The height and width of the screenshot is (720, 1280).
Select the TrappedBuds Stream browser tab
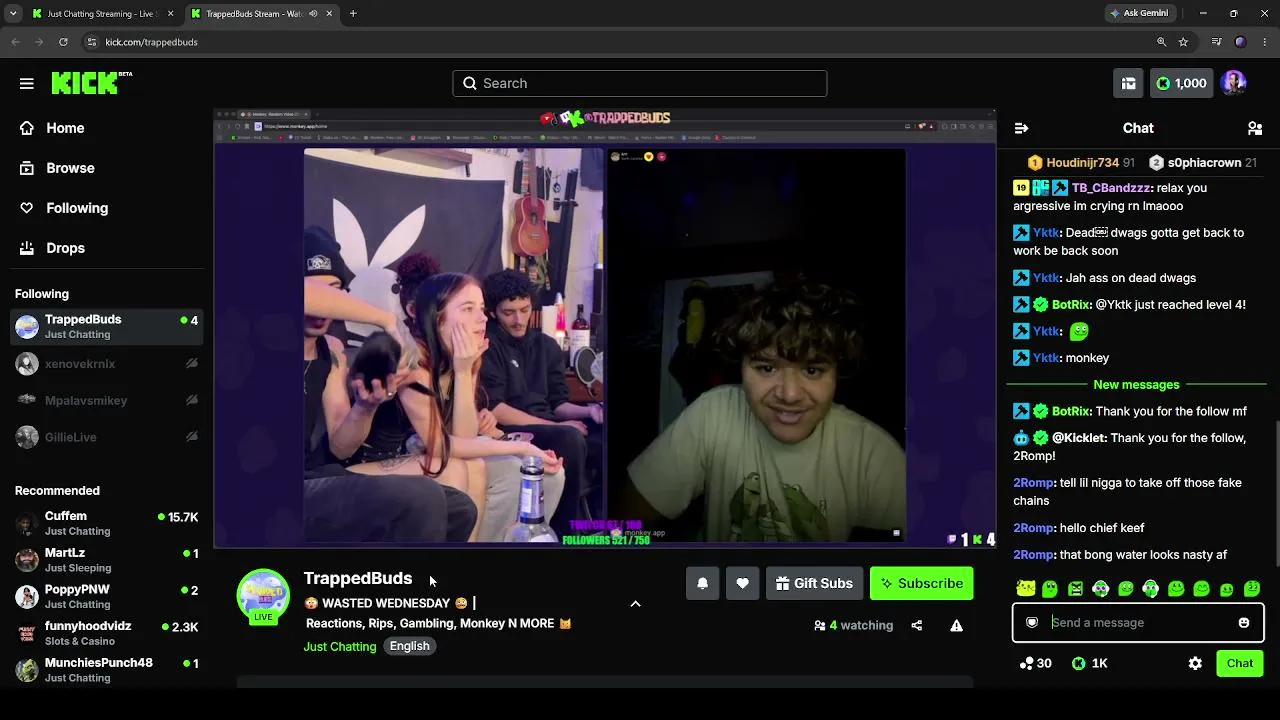coord(262,14)
